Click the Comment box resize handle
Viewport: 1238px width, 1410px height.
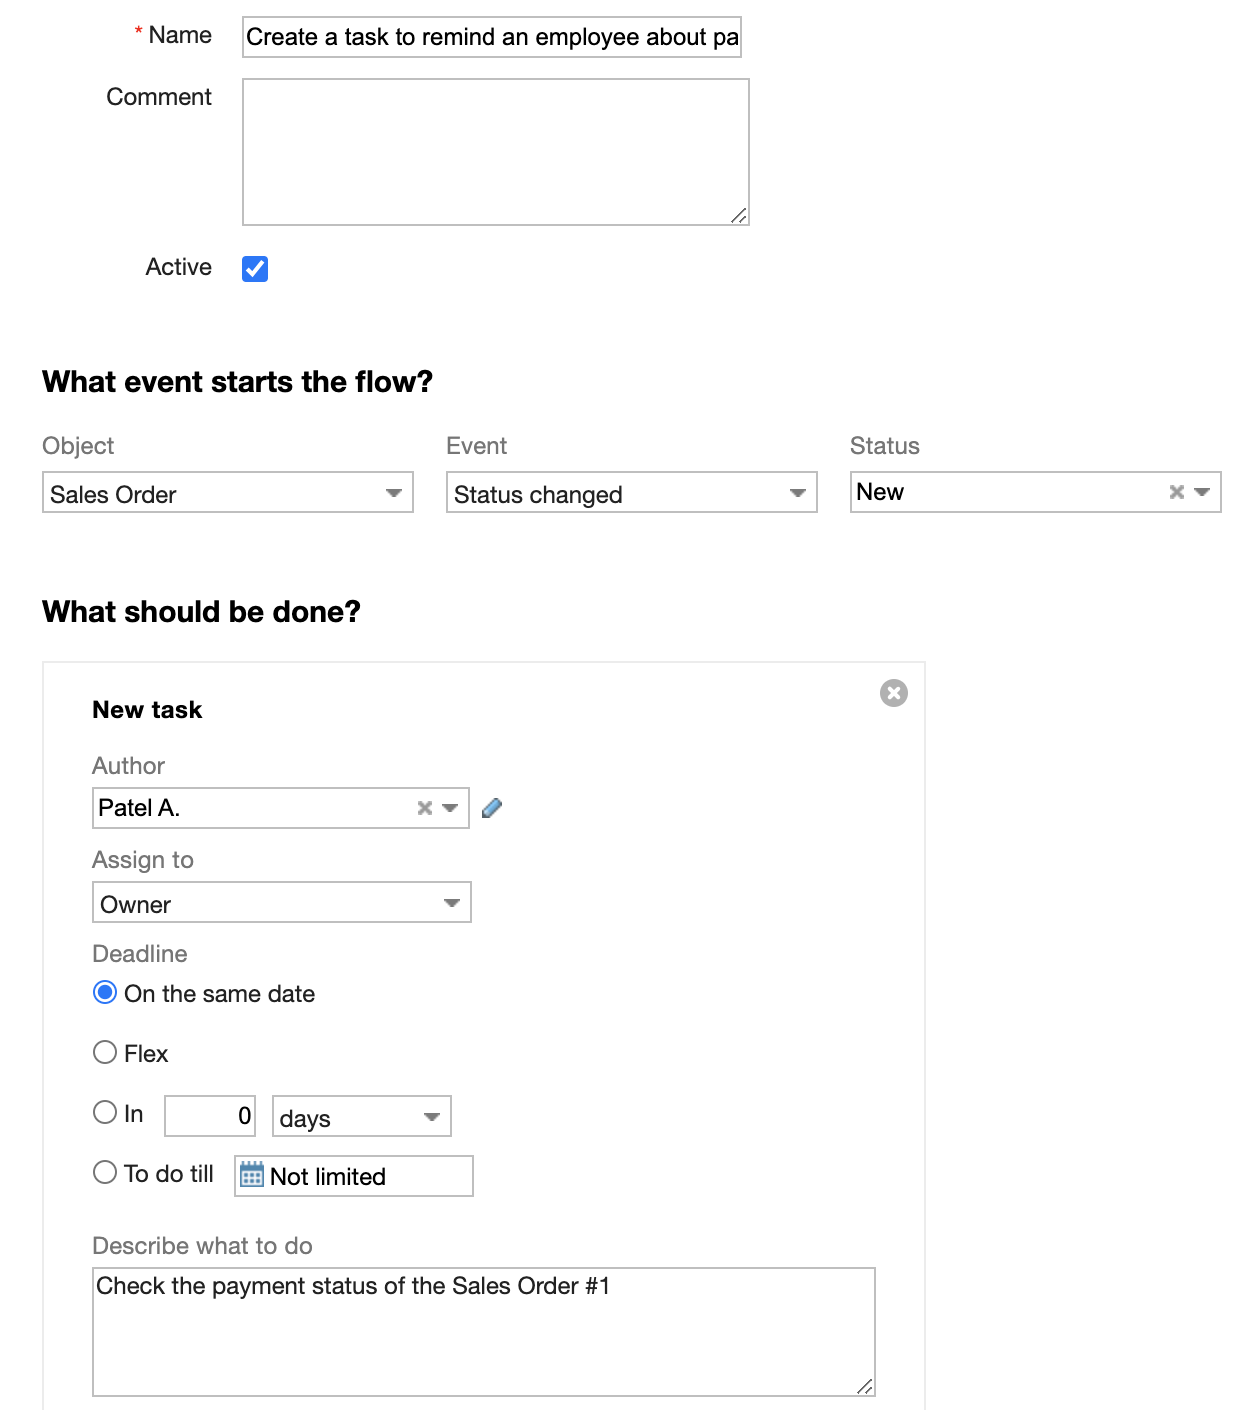point(739,215)
